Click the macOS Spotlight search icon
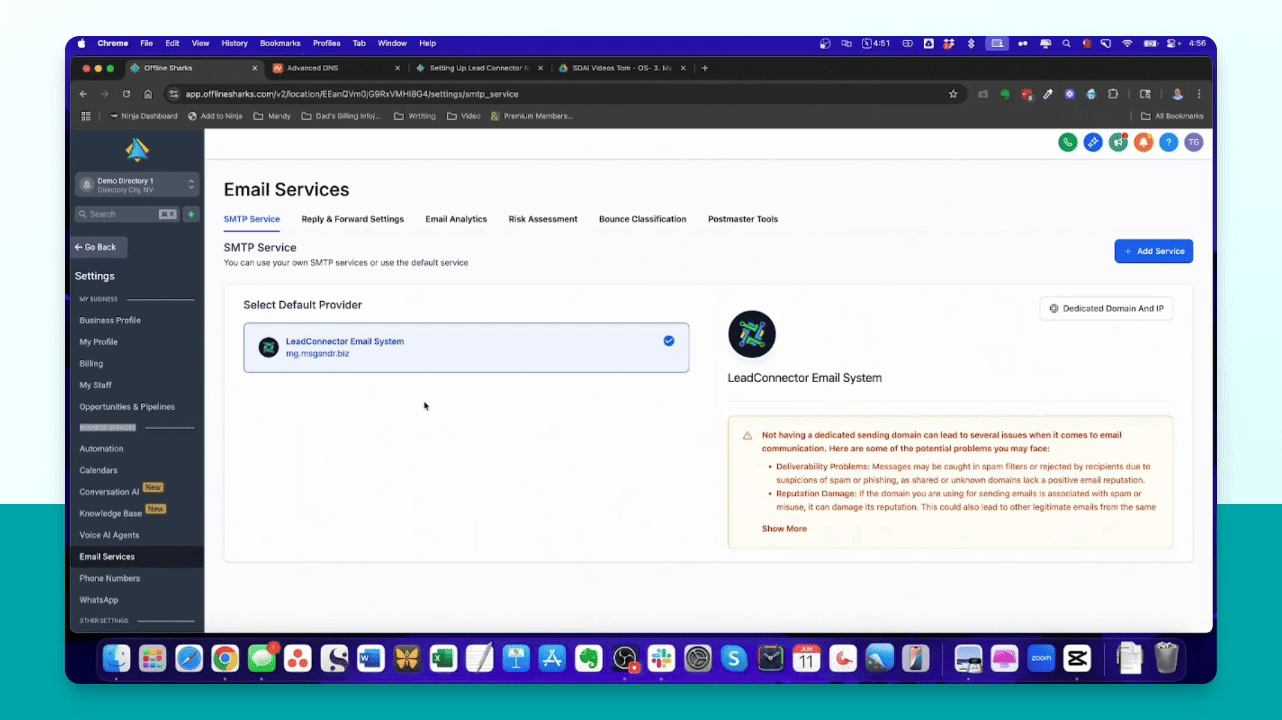 pyautogui.click(x=1068, y=44)
